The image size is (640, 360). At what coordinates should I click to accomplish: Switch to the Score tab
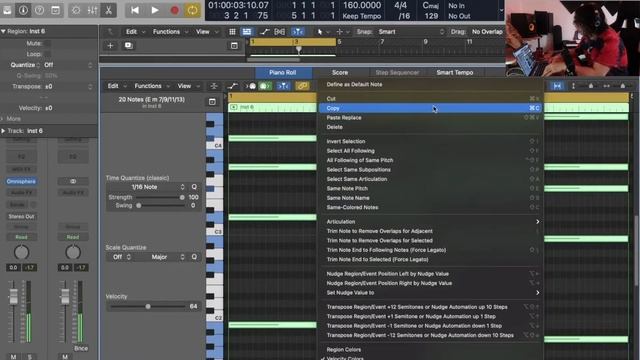coord(340,72)
